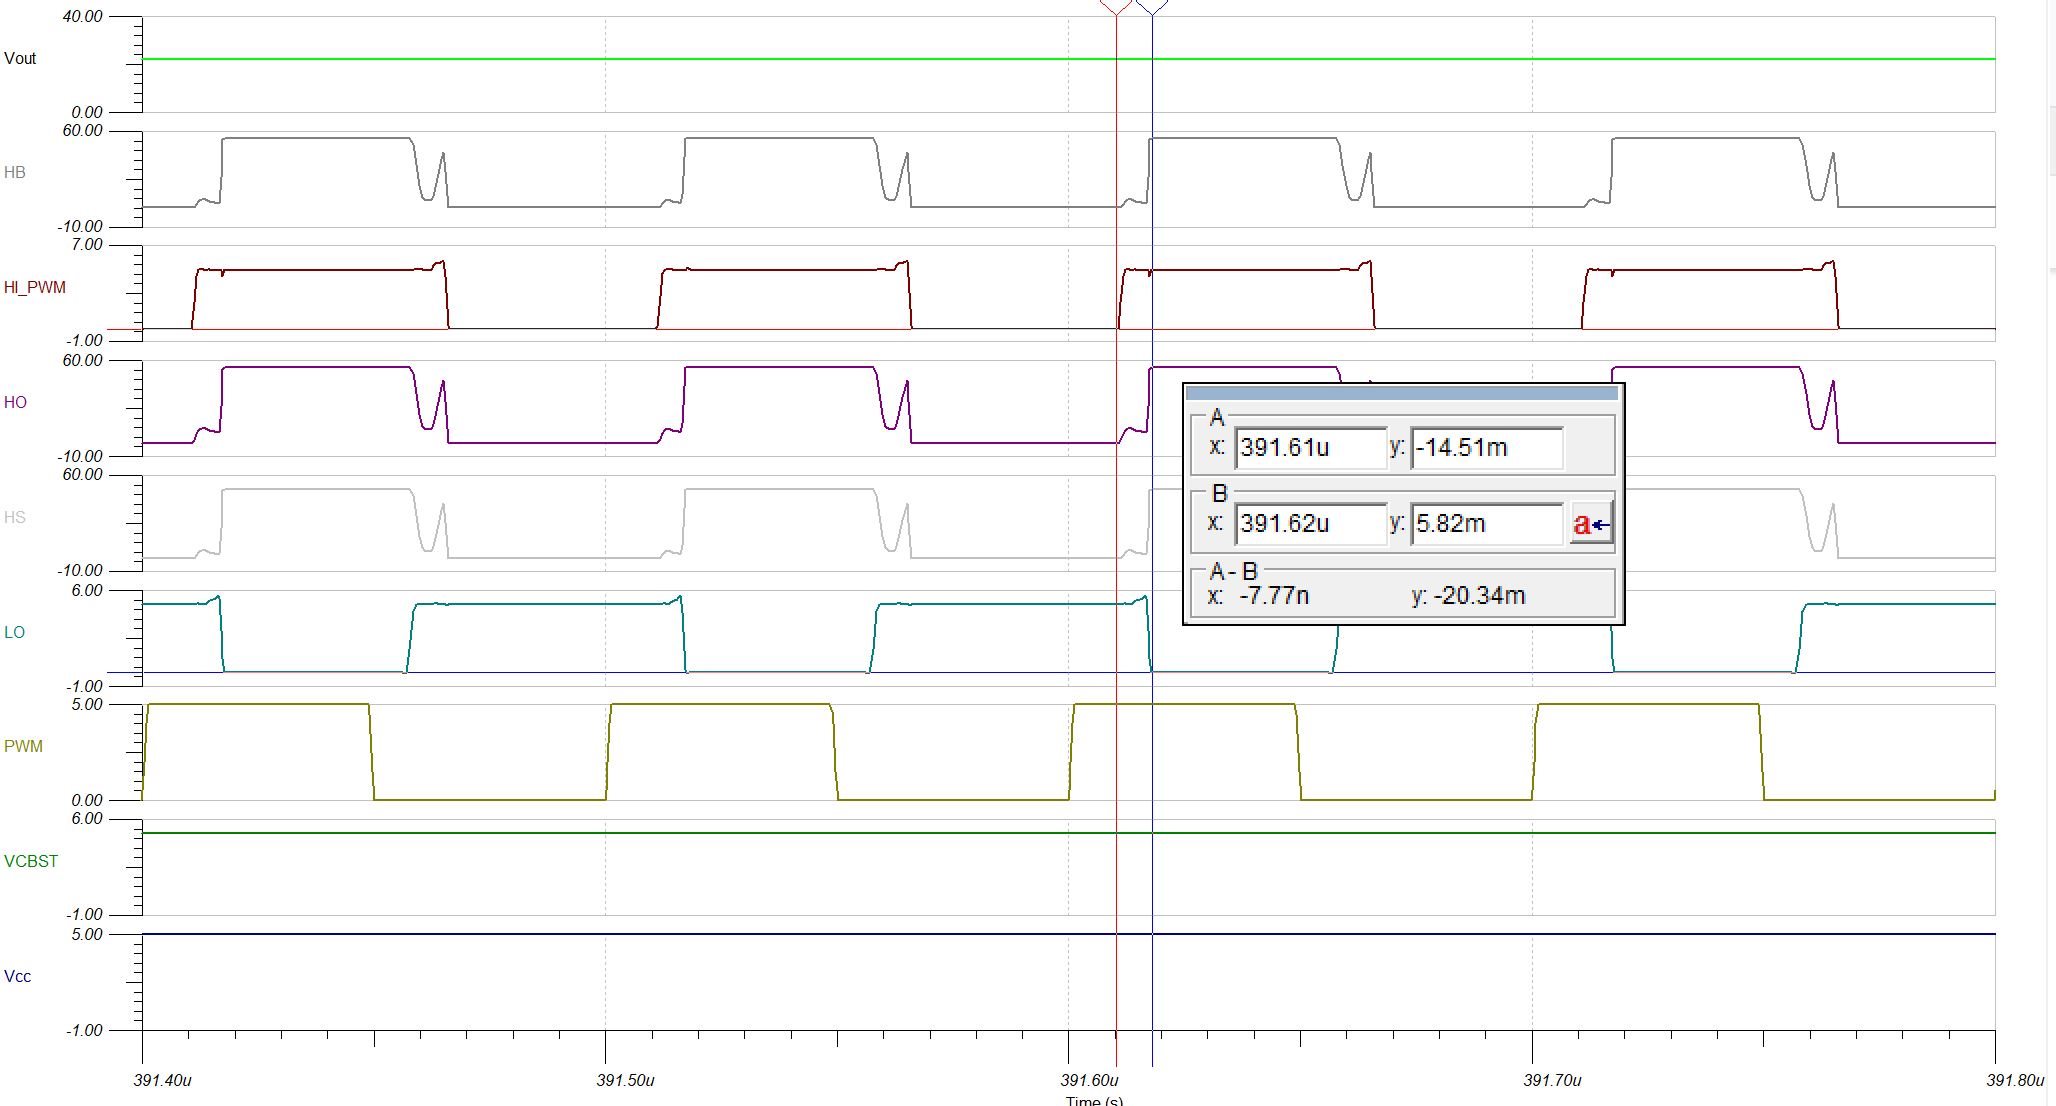The image size is (2056, 1106).
Task: Click the 40.00 Vout axis maximum label
Action: 82,17
